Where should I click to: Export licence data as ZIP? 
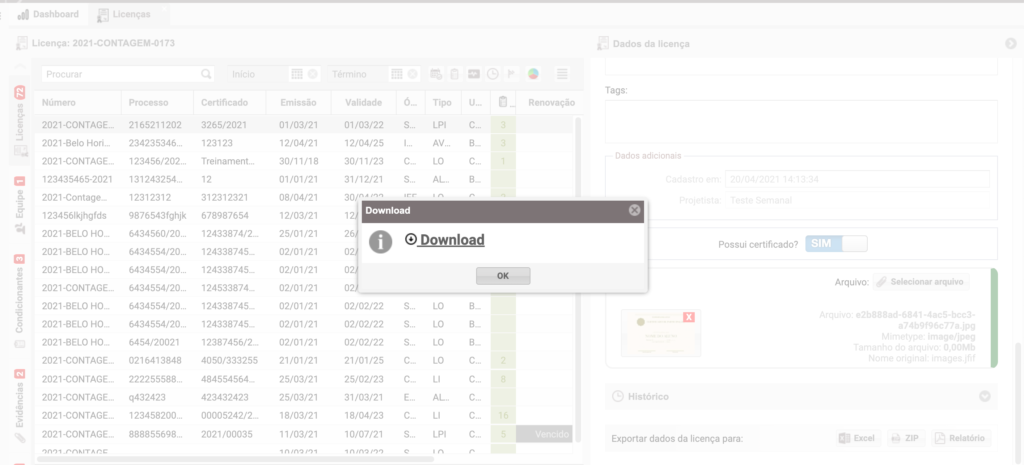pos(905,438)
